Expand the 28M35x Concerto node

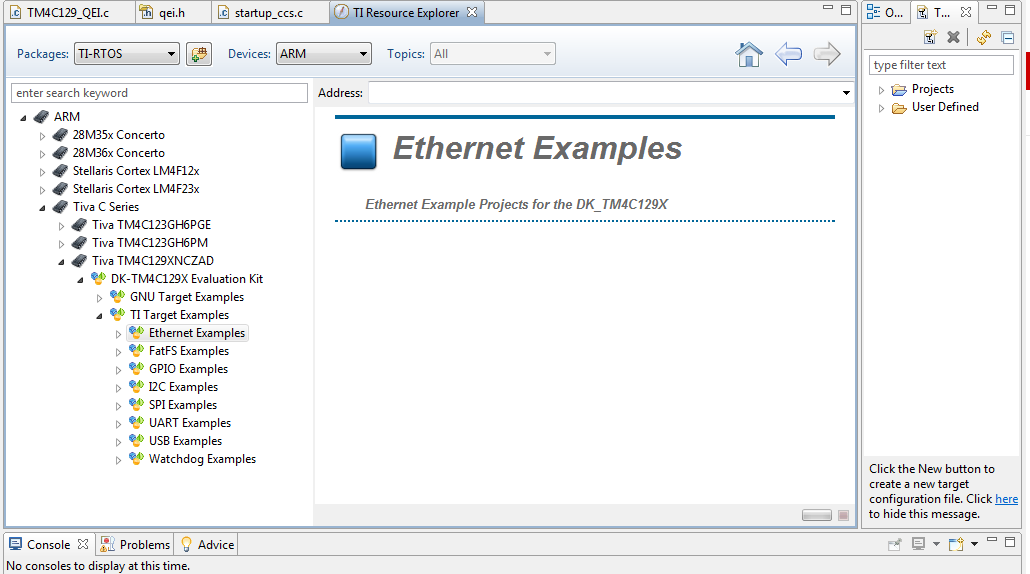coord(42,136)
